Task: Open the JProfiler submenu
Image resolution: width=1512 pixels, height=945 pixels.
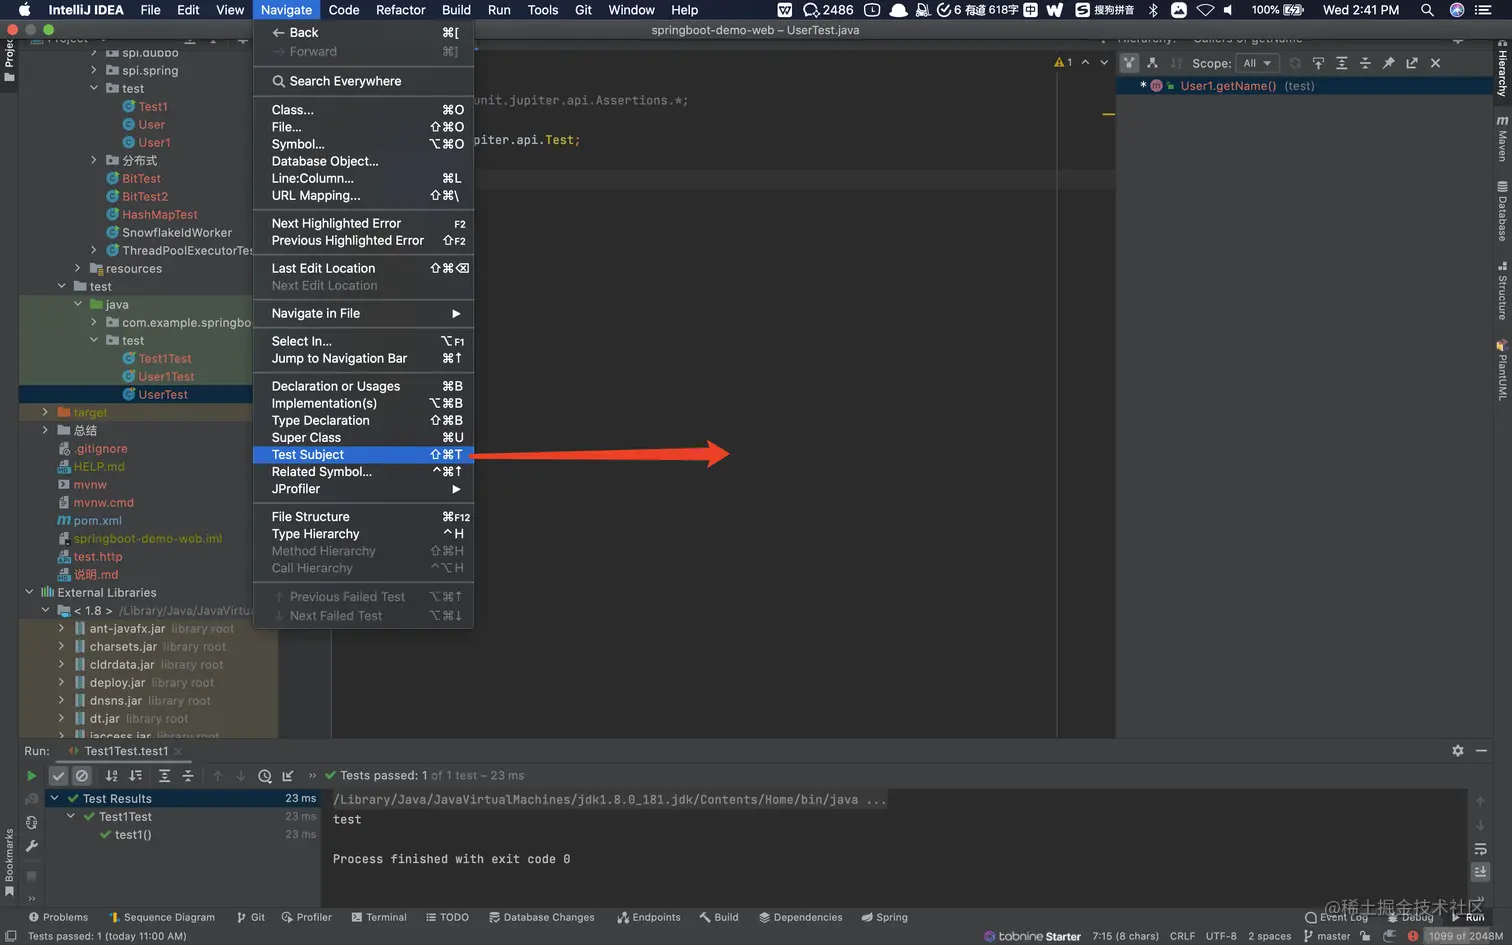Action: tap(363, 489)
